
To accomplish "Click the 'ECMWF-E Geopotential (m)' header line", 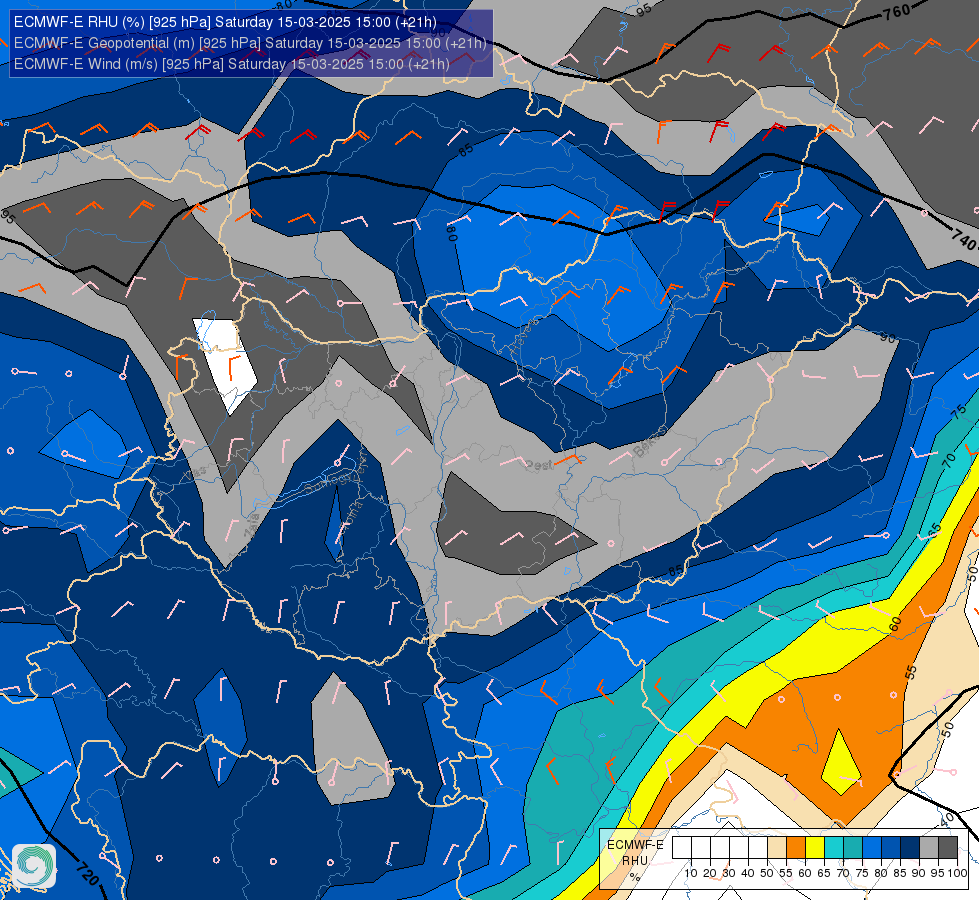I will click(250, 43).
